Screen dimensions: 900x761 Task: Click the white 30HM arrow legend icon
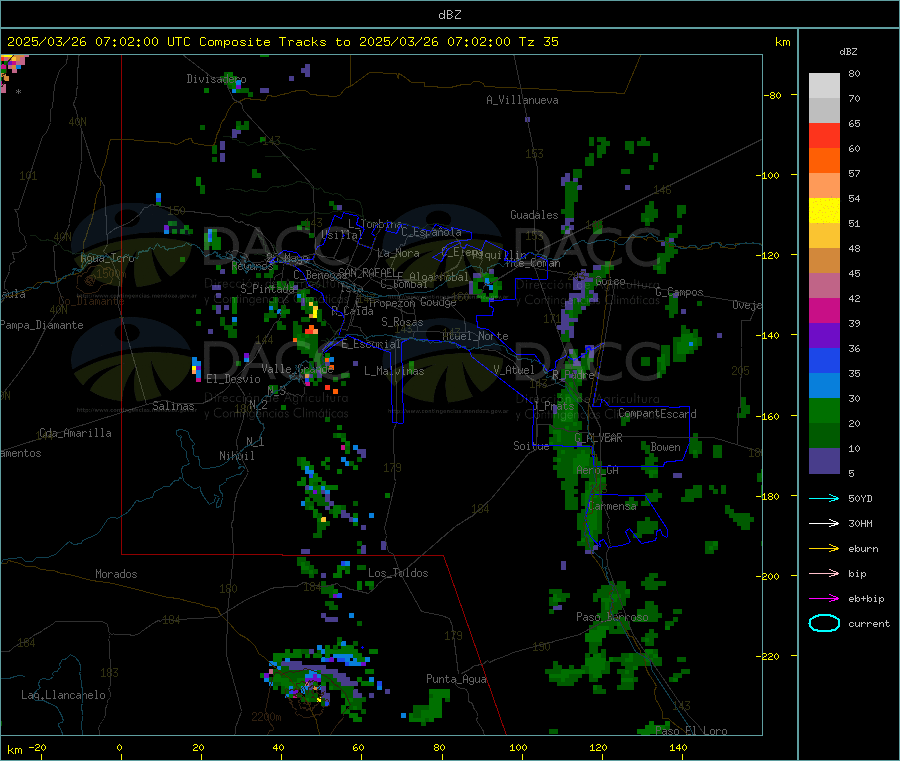pyautogui.click(x=824, y=523)
